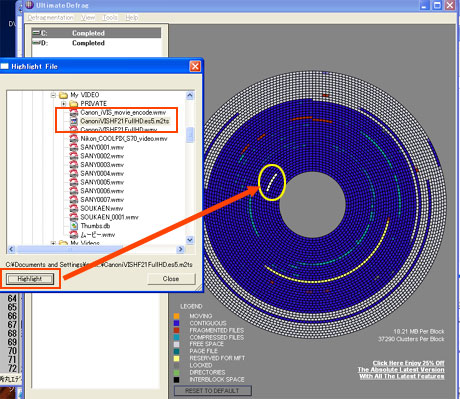Screen dimensions: 460x399
Task: Click the D: drive icon
Action: click(x=36, y=43)
